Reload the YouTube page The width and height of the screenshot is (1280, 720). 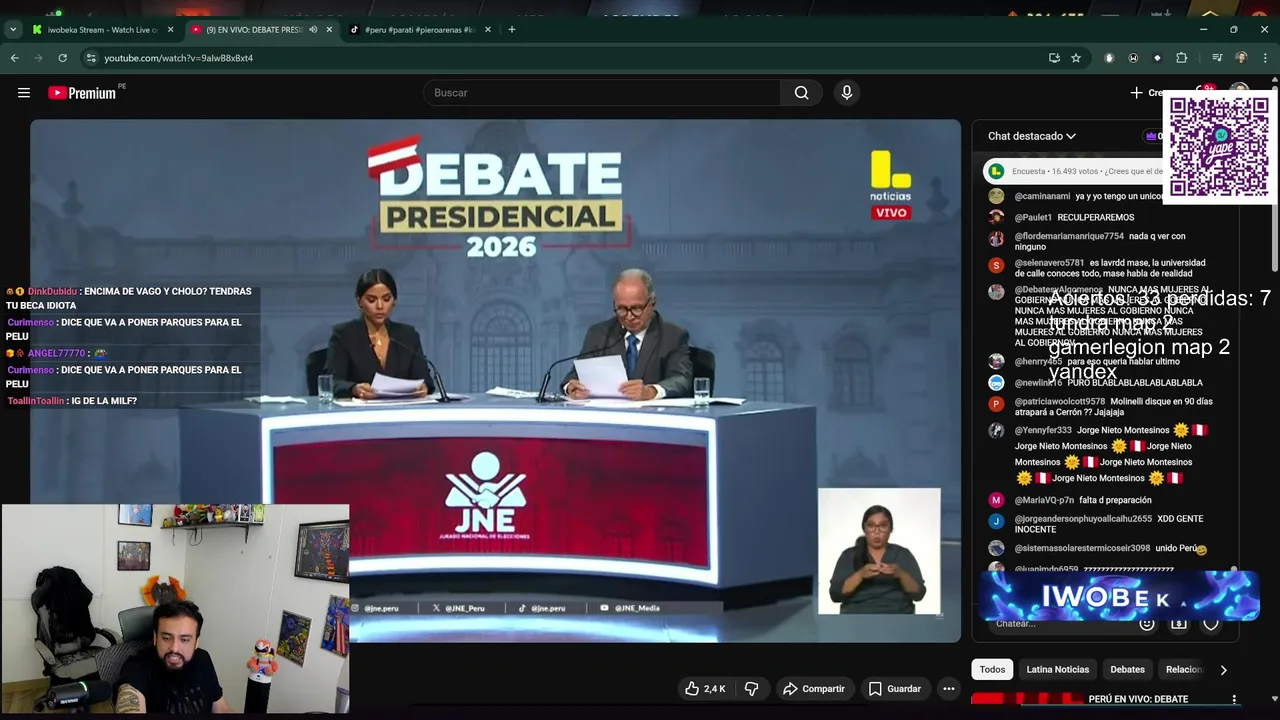[62, 58]
